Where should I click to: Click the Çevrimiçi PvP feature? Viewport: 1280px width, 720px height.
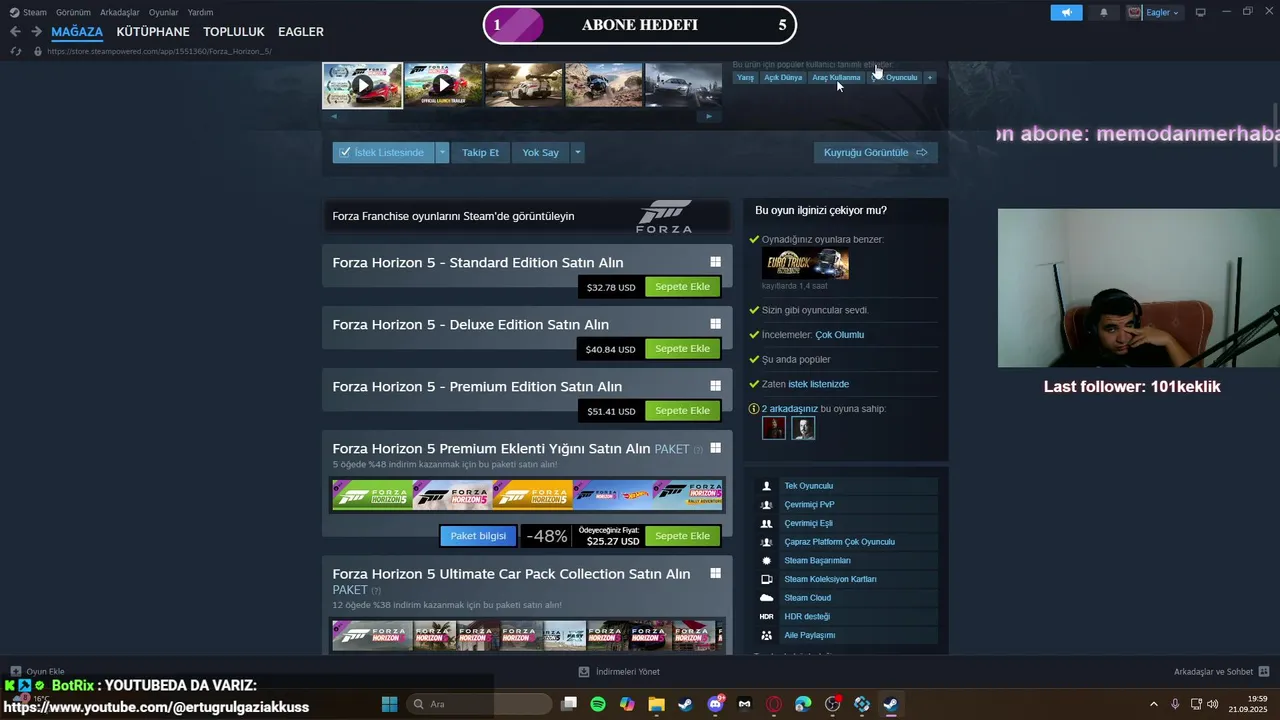coord(846,505)
